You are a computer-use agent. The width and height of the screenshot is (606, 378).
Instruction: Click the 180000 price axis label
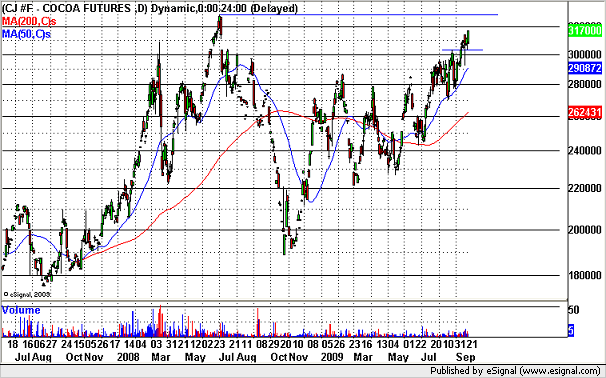pos(585,275)
